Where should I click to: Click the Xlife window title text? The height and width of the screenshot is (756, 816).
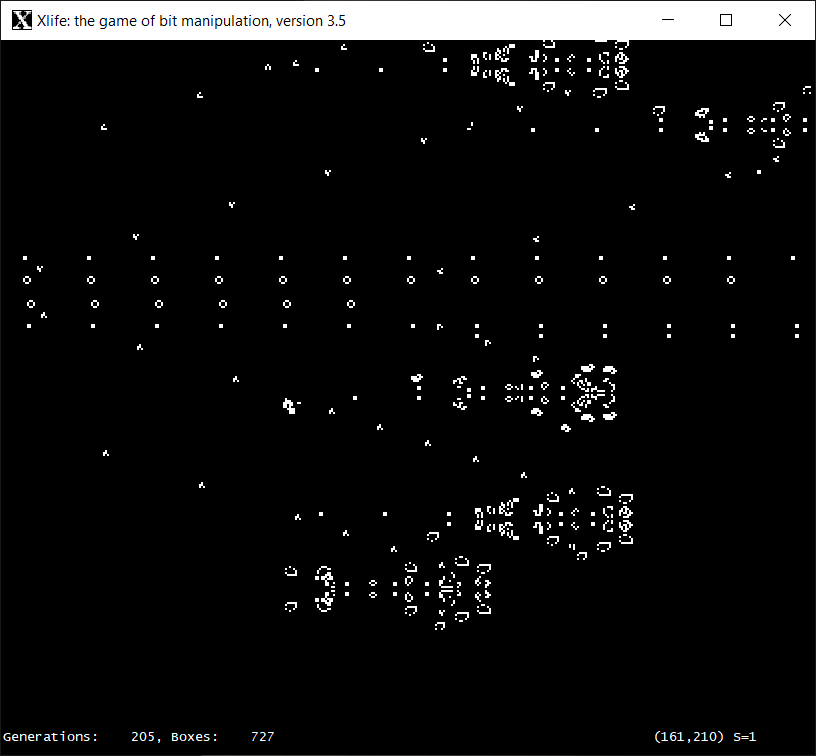pyautogui.click(x=191, y=20)
